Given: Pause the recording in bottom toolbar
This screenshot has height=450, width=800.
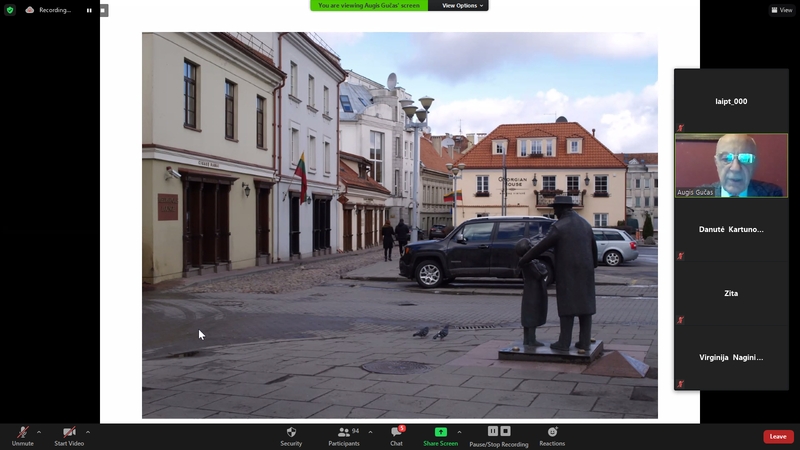Looking at the screenshot, I should pyautogui.click(x=494, y=431).
